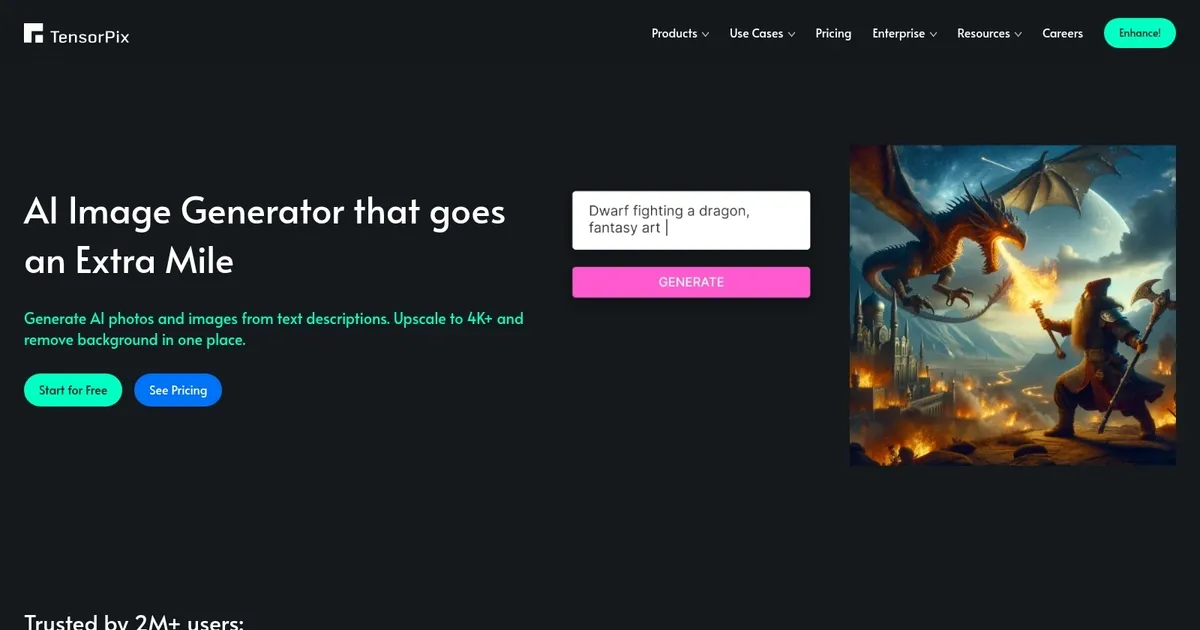The height and width of the screenshot is (630, 1200).
Task: Go to Pricing in the top navigation
Action: click(833, 33)
